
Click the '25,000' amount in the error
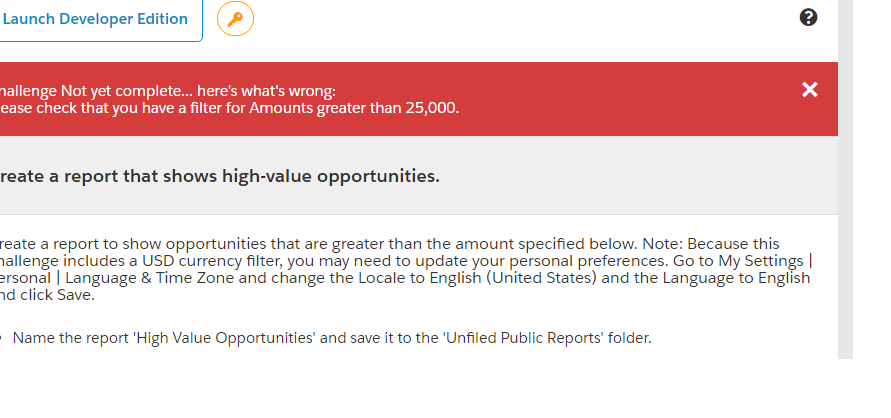click(x=430, y=108)
